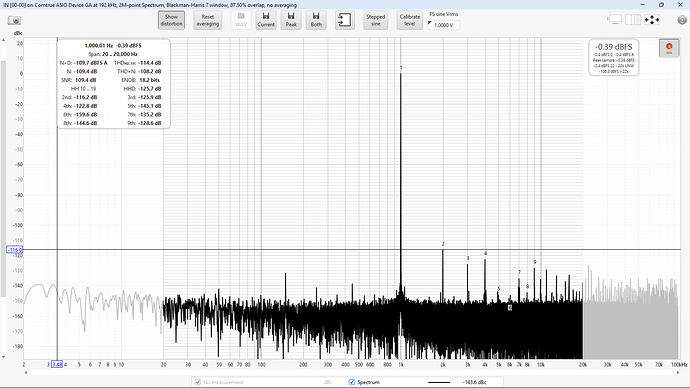Click harmonic marker 9 near 9k
Screen dimensions: 690x388
535,262
